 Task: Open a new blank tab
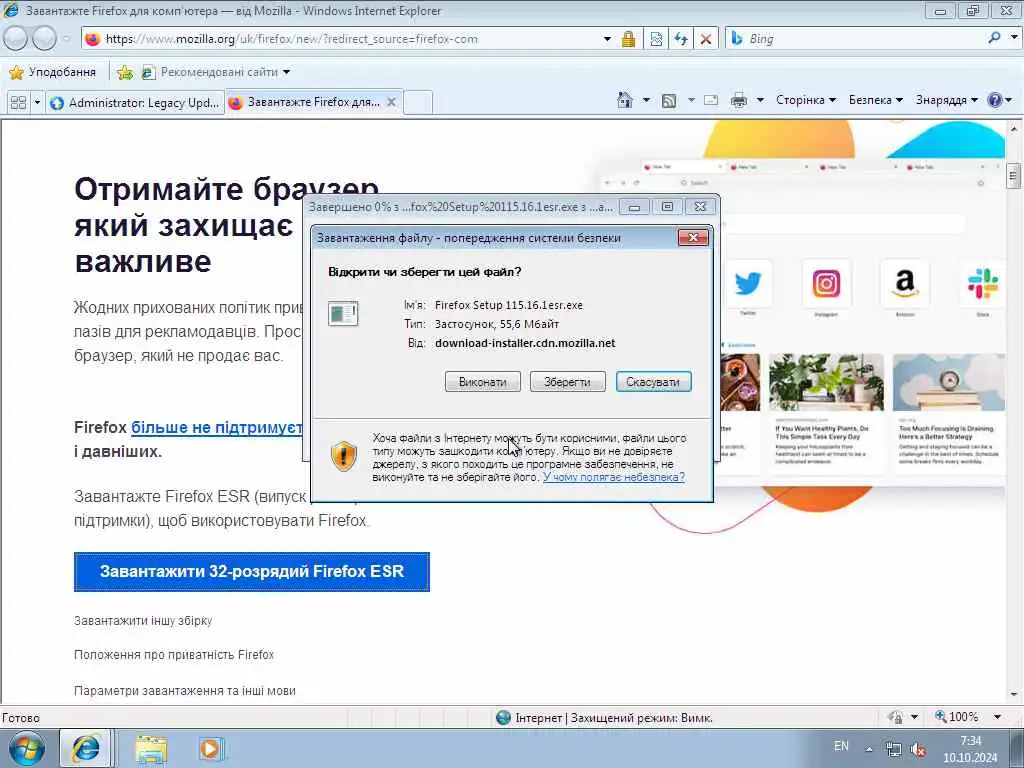(417, 103)
